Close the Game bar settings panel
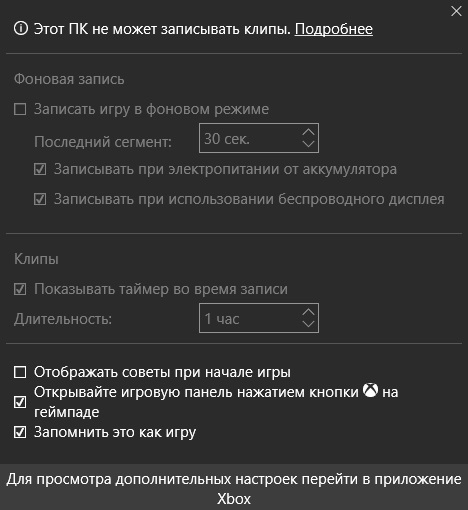Viewport: 468px width, 510px height. 456,11
